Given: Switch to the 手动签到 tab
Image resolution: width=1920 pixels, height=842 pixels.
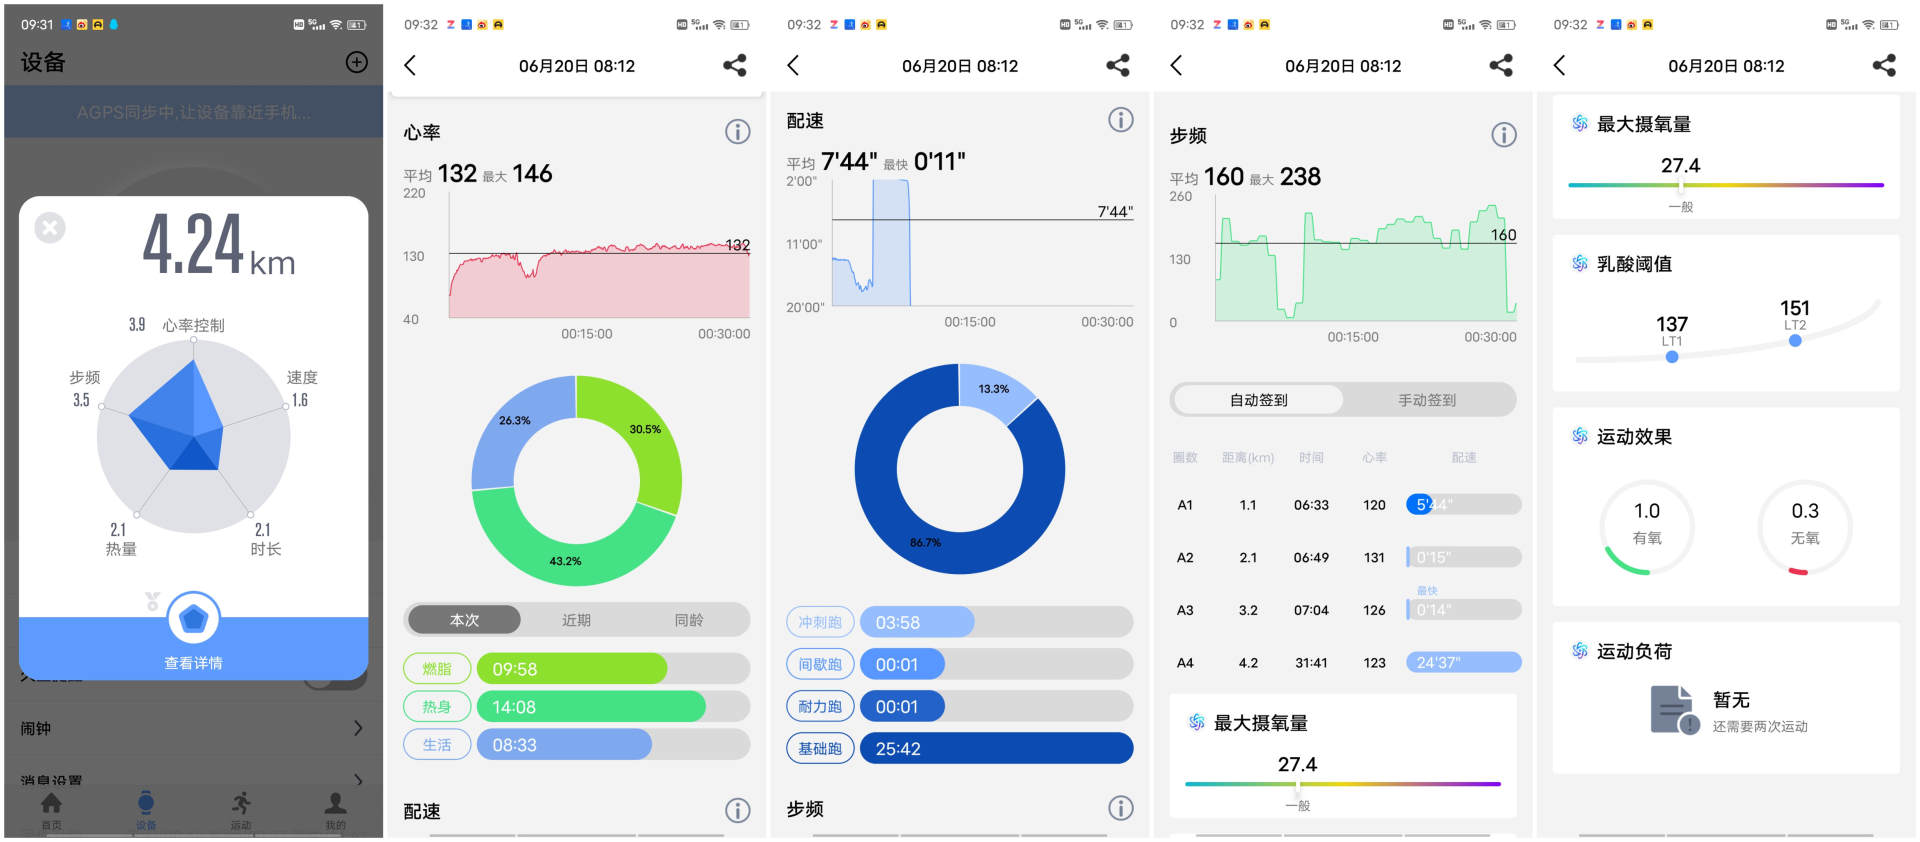Looking at the screenshot, I should [1427, 400].
